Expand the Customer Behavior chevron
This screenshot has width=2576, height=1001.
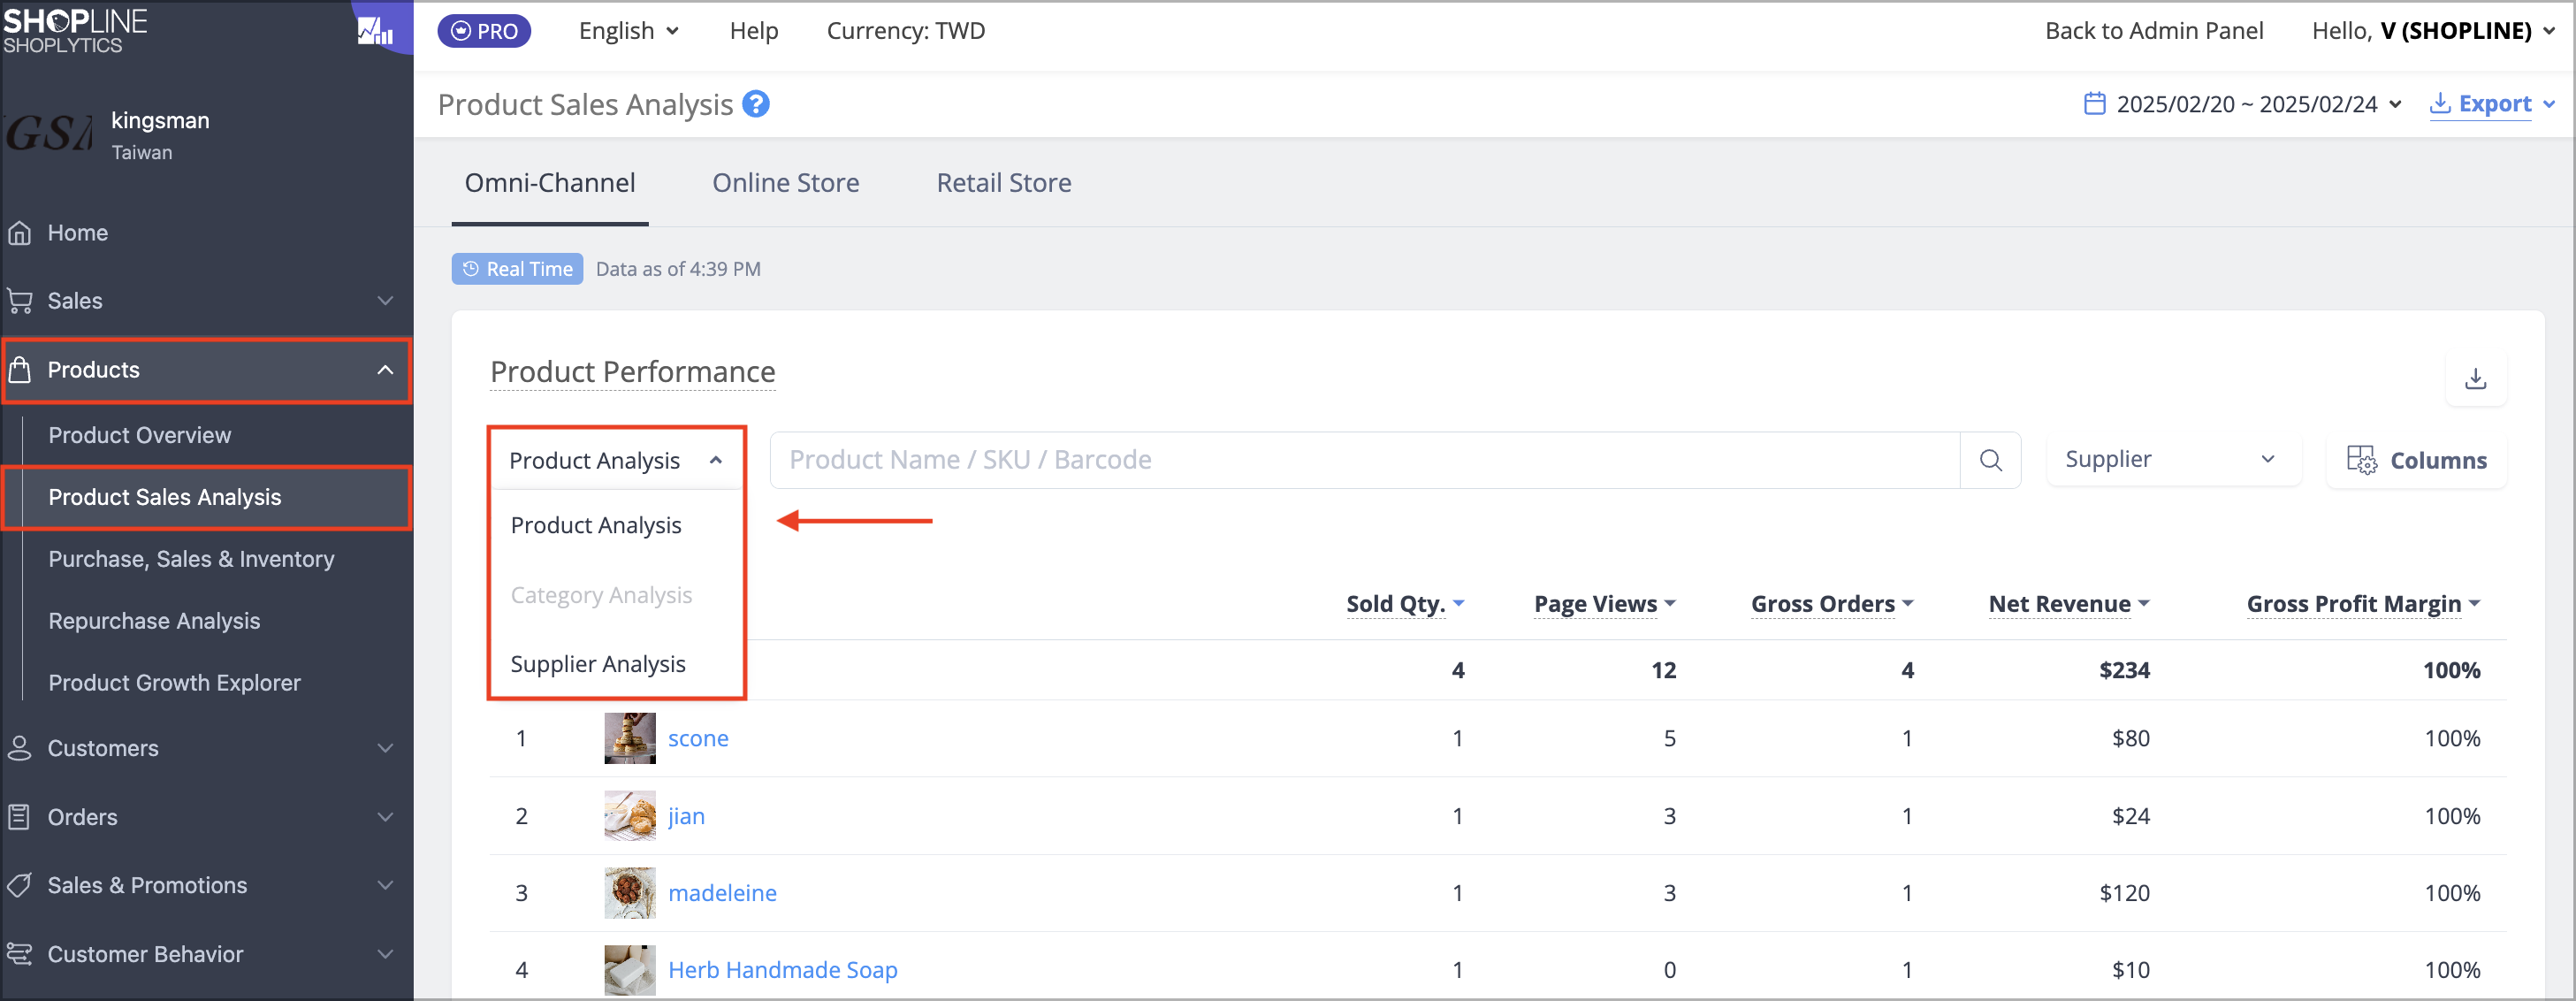[385, 954]
